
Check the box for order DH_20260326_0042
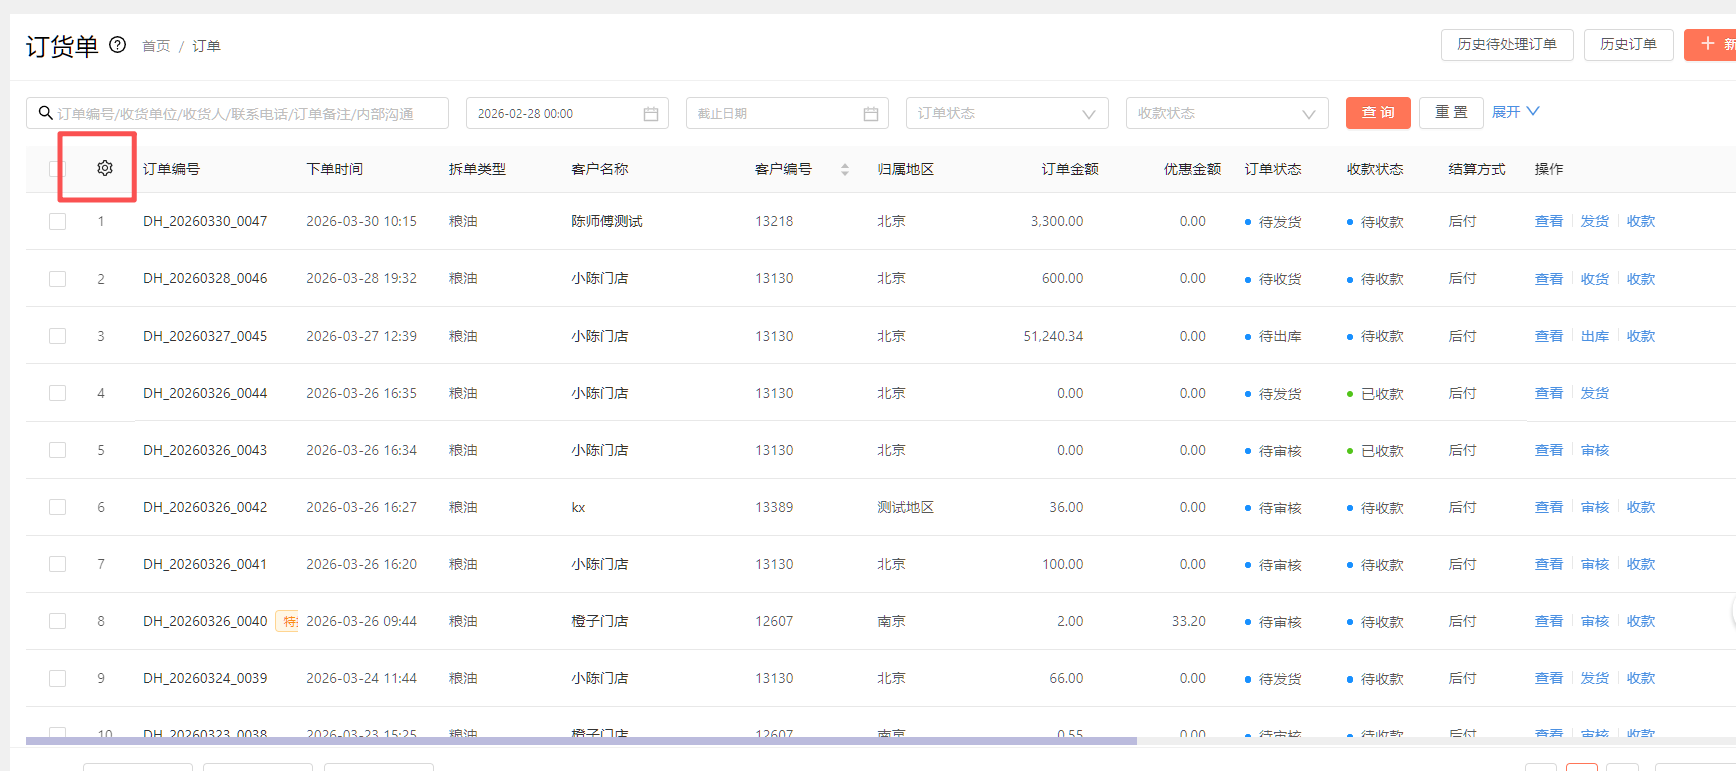point(57,507)
